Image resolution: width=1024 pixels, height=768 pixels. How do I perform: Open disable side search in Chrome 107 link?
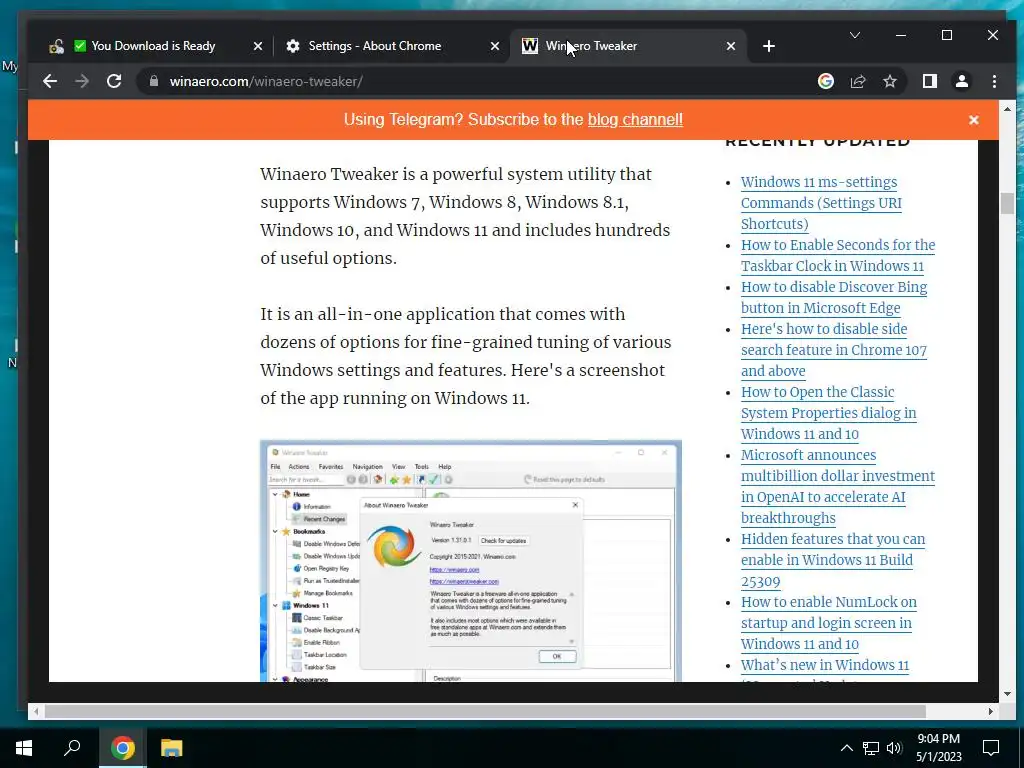tap(834, 350)
